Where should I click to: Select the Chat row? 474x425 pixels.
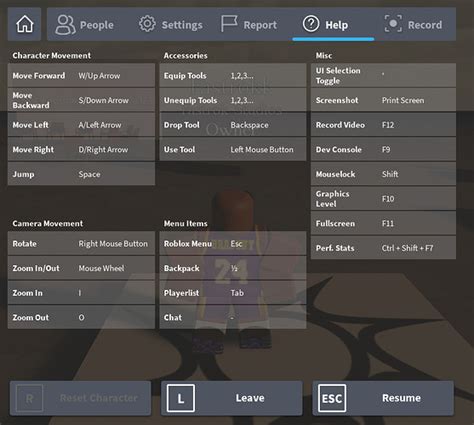coord(233,317)
